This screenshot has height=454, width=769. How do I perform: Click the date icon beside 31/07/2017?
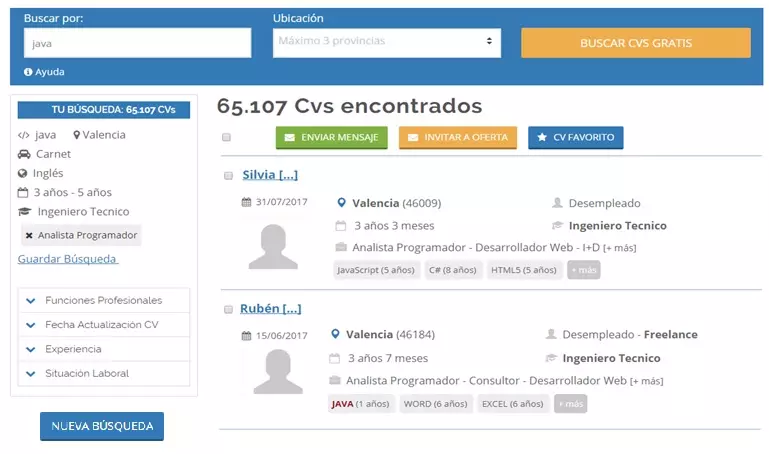[246, 202]
